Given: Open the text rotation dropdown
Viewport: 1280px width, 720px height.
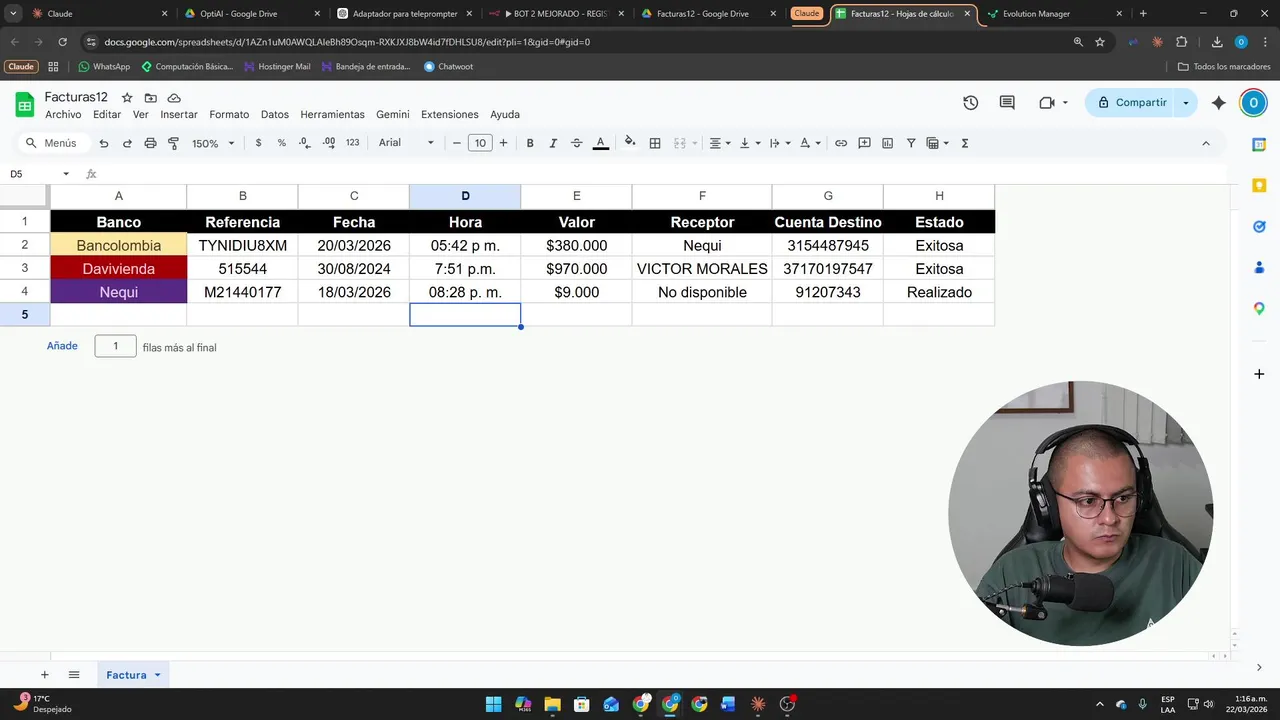Looking at the screenshot, I should click(x=810, y=143).
